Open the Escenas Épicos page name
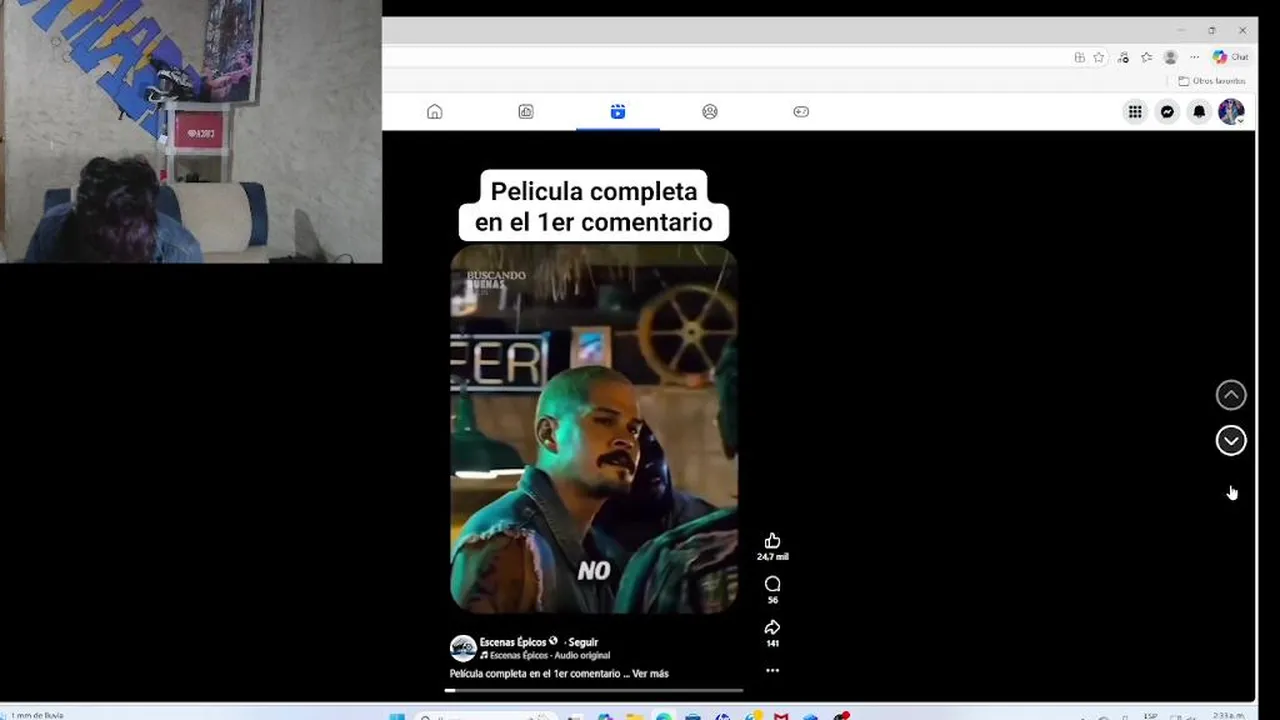Image resolution: width=1280 pixels, height=720 pixels. click(x=513, y=642)
